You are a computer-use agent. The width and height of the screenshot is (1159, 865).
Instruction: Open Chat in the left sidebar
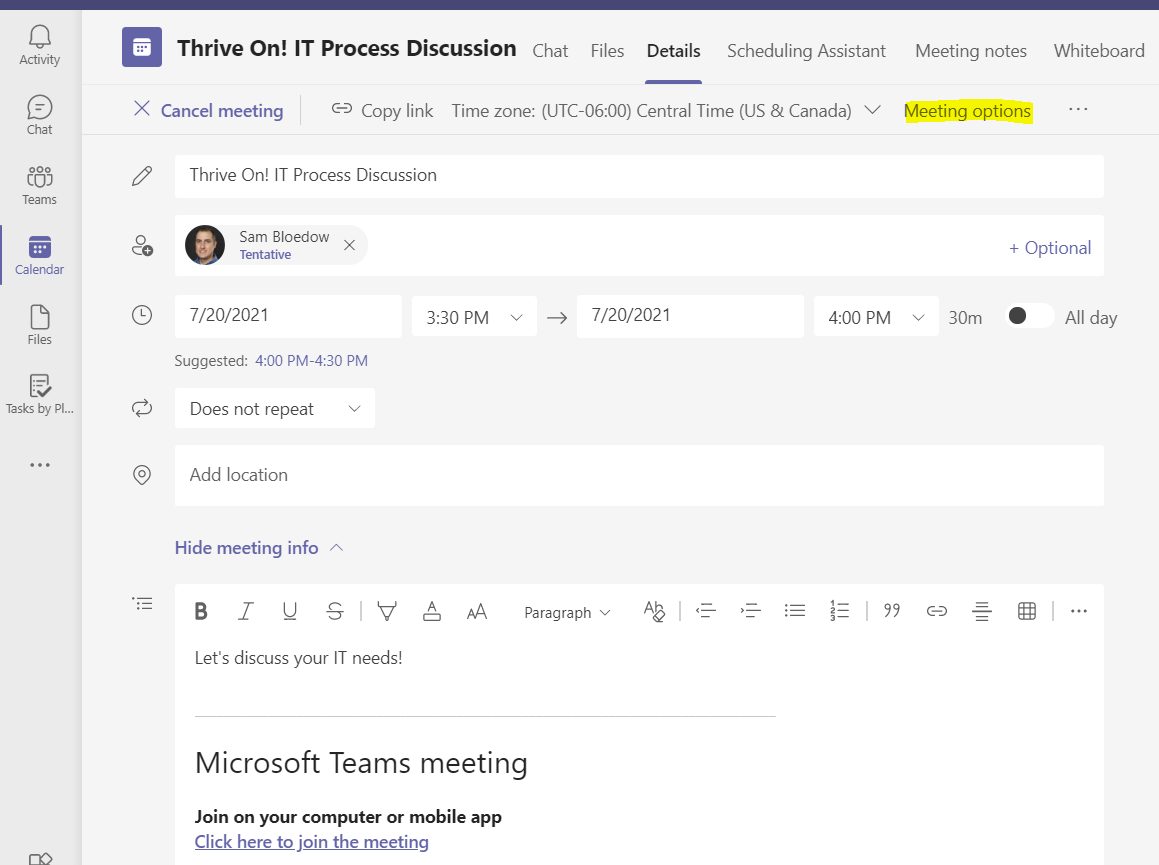39,115
